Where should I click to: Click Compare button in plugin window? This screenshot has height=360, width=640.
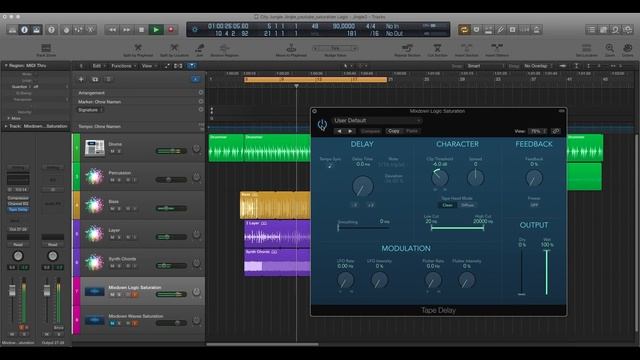click(x=370, y=131)
